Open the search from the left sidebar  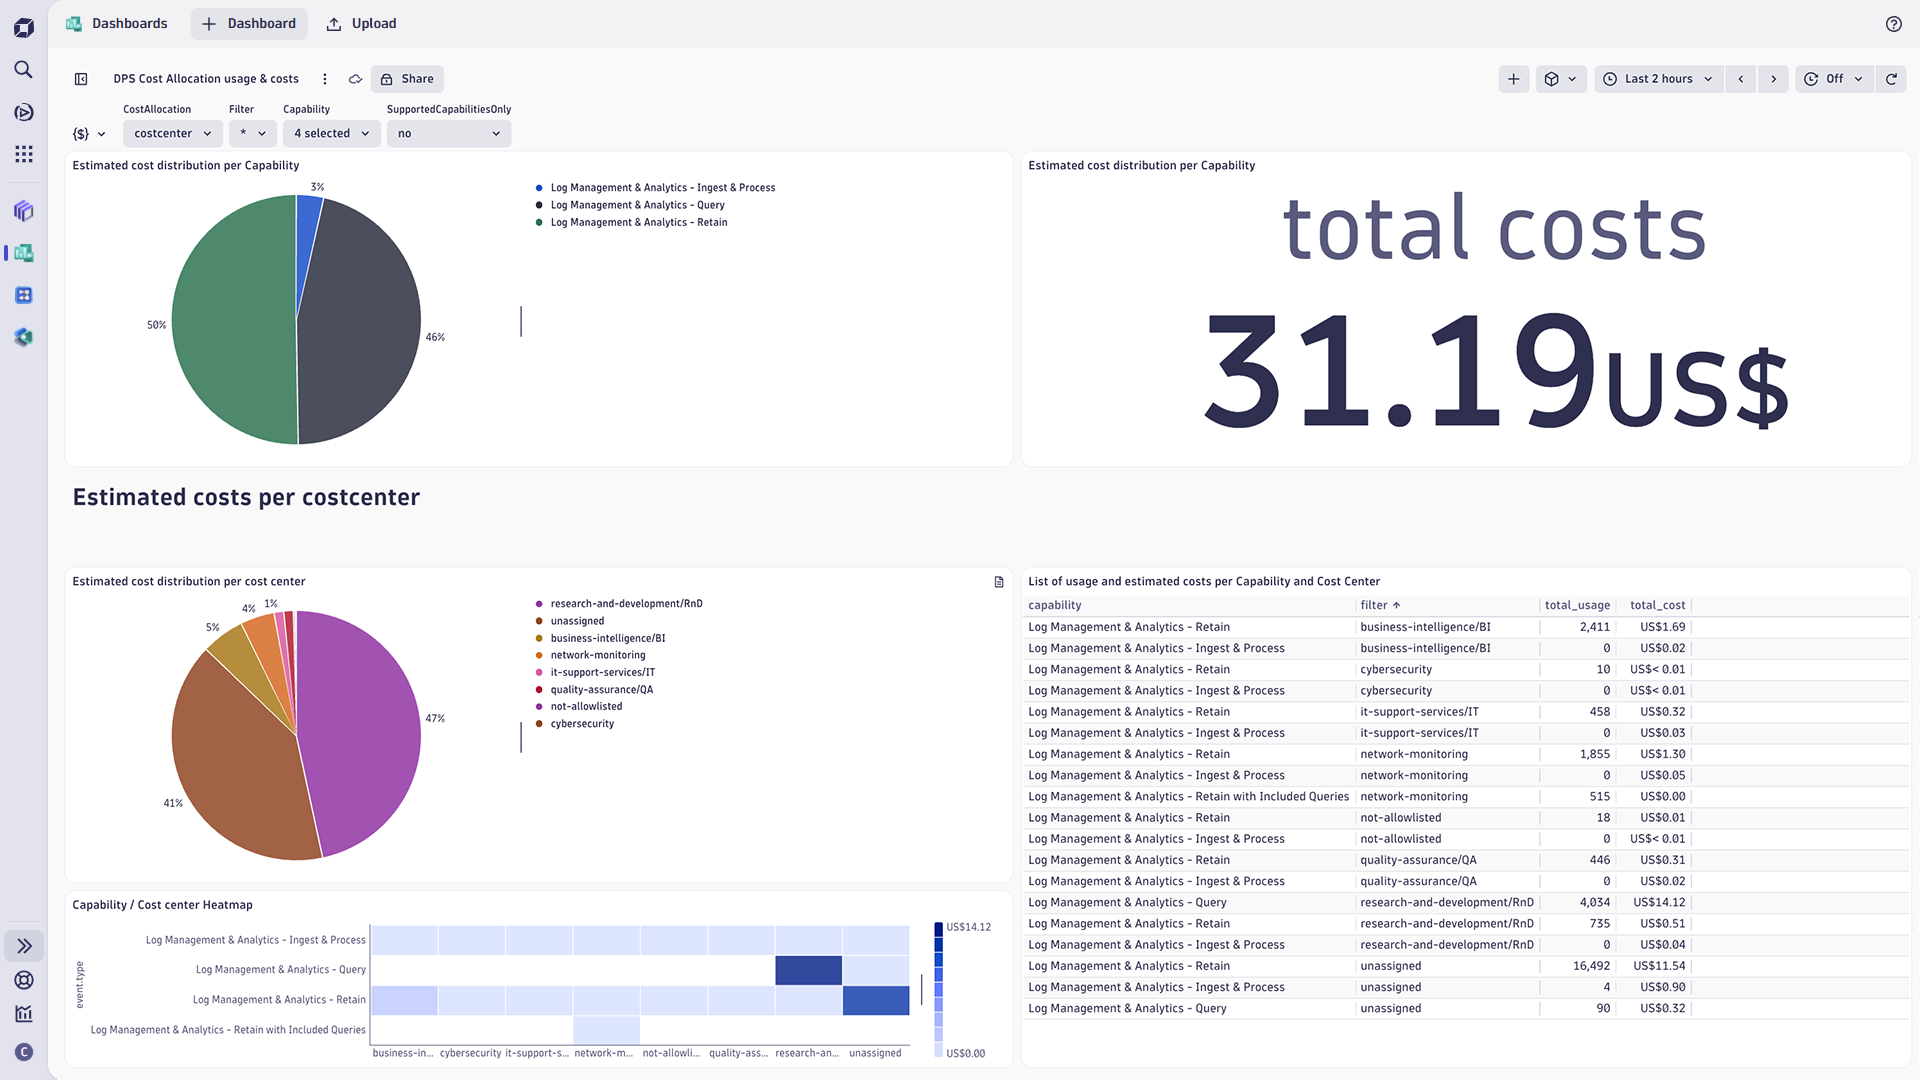(23, 70)
